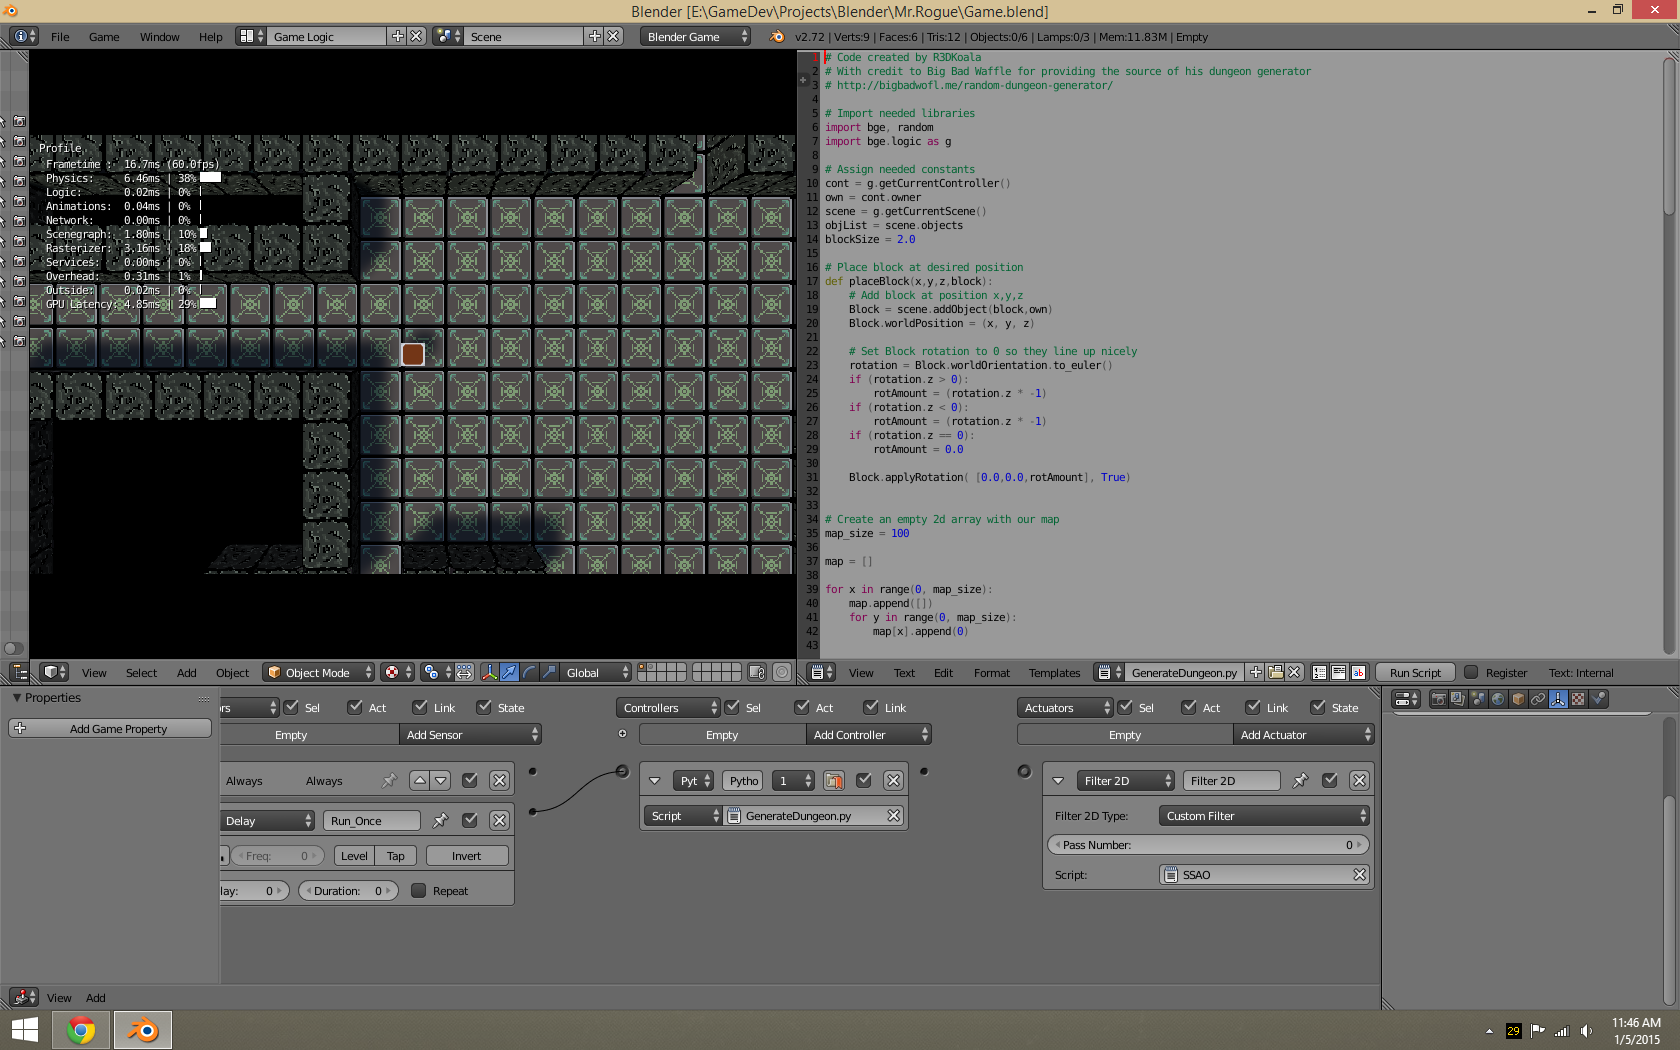
Task: Toggle line numbers in text editor
Action: click(x=1319, y=672)
